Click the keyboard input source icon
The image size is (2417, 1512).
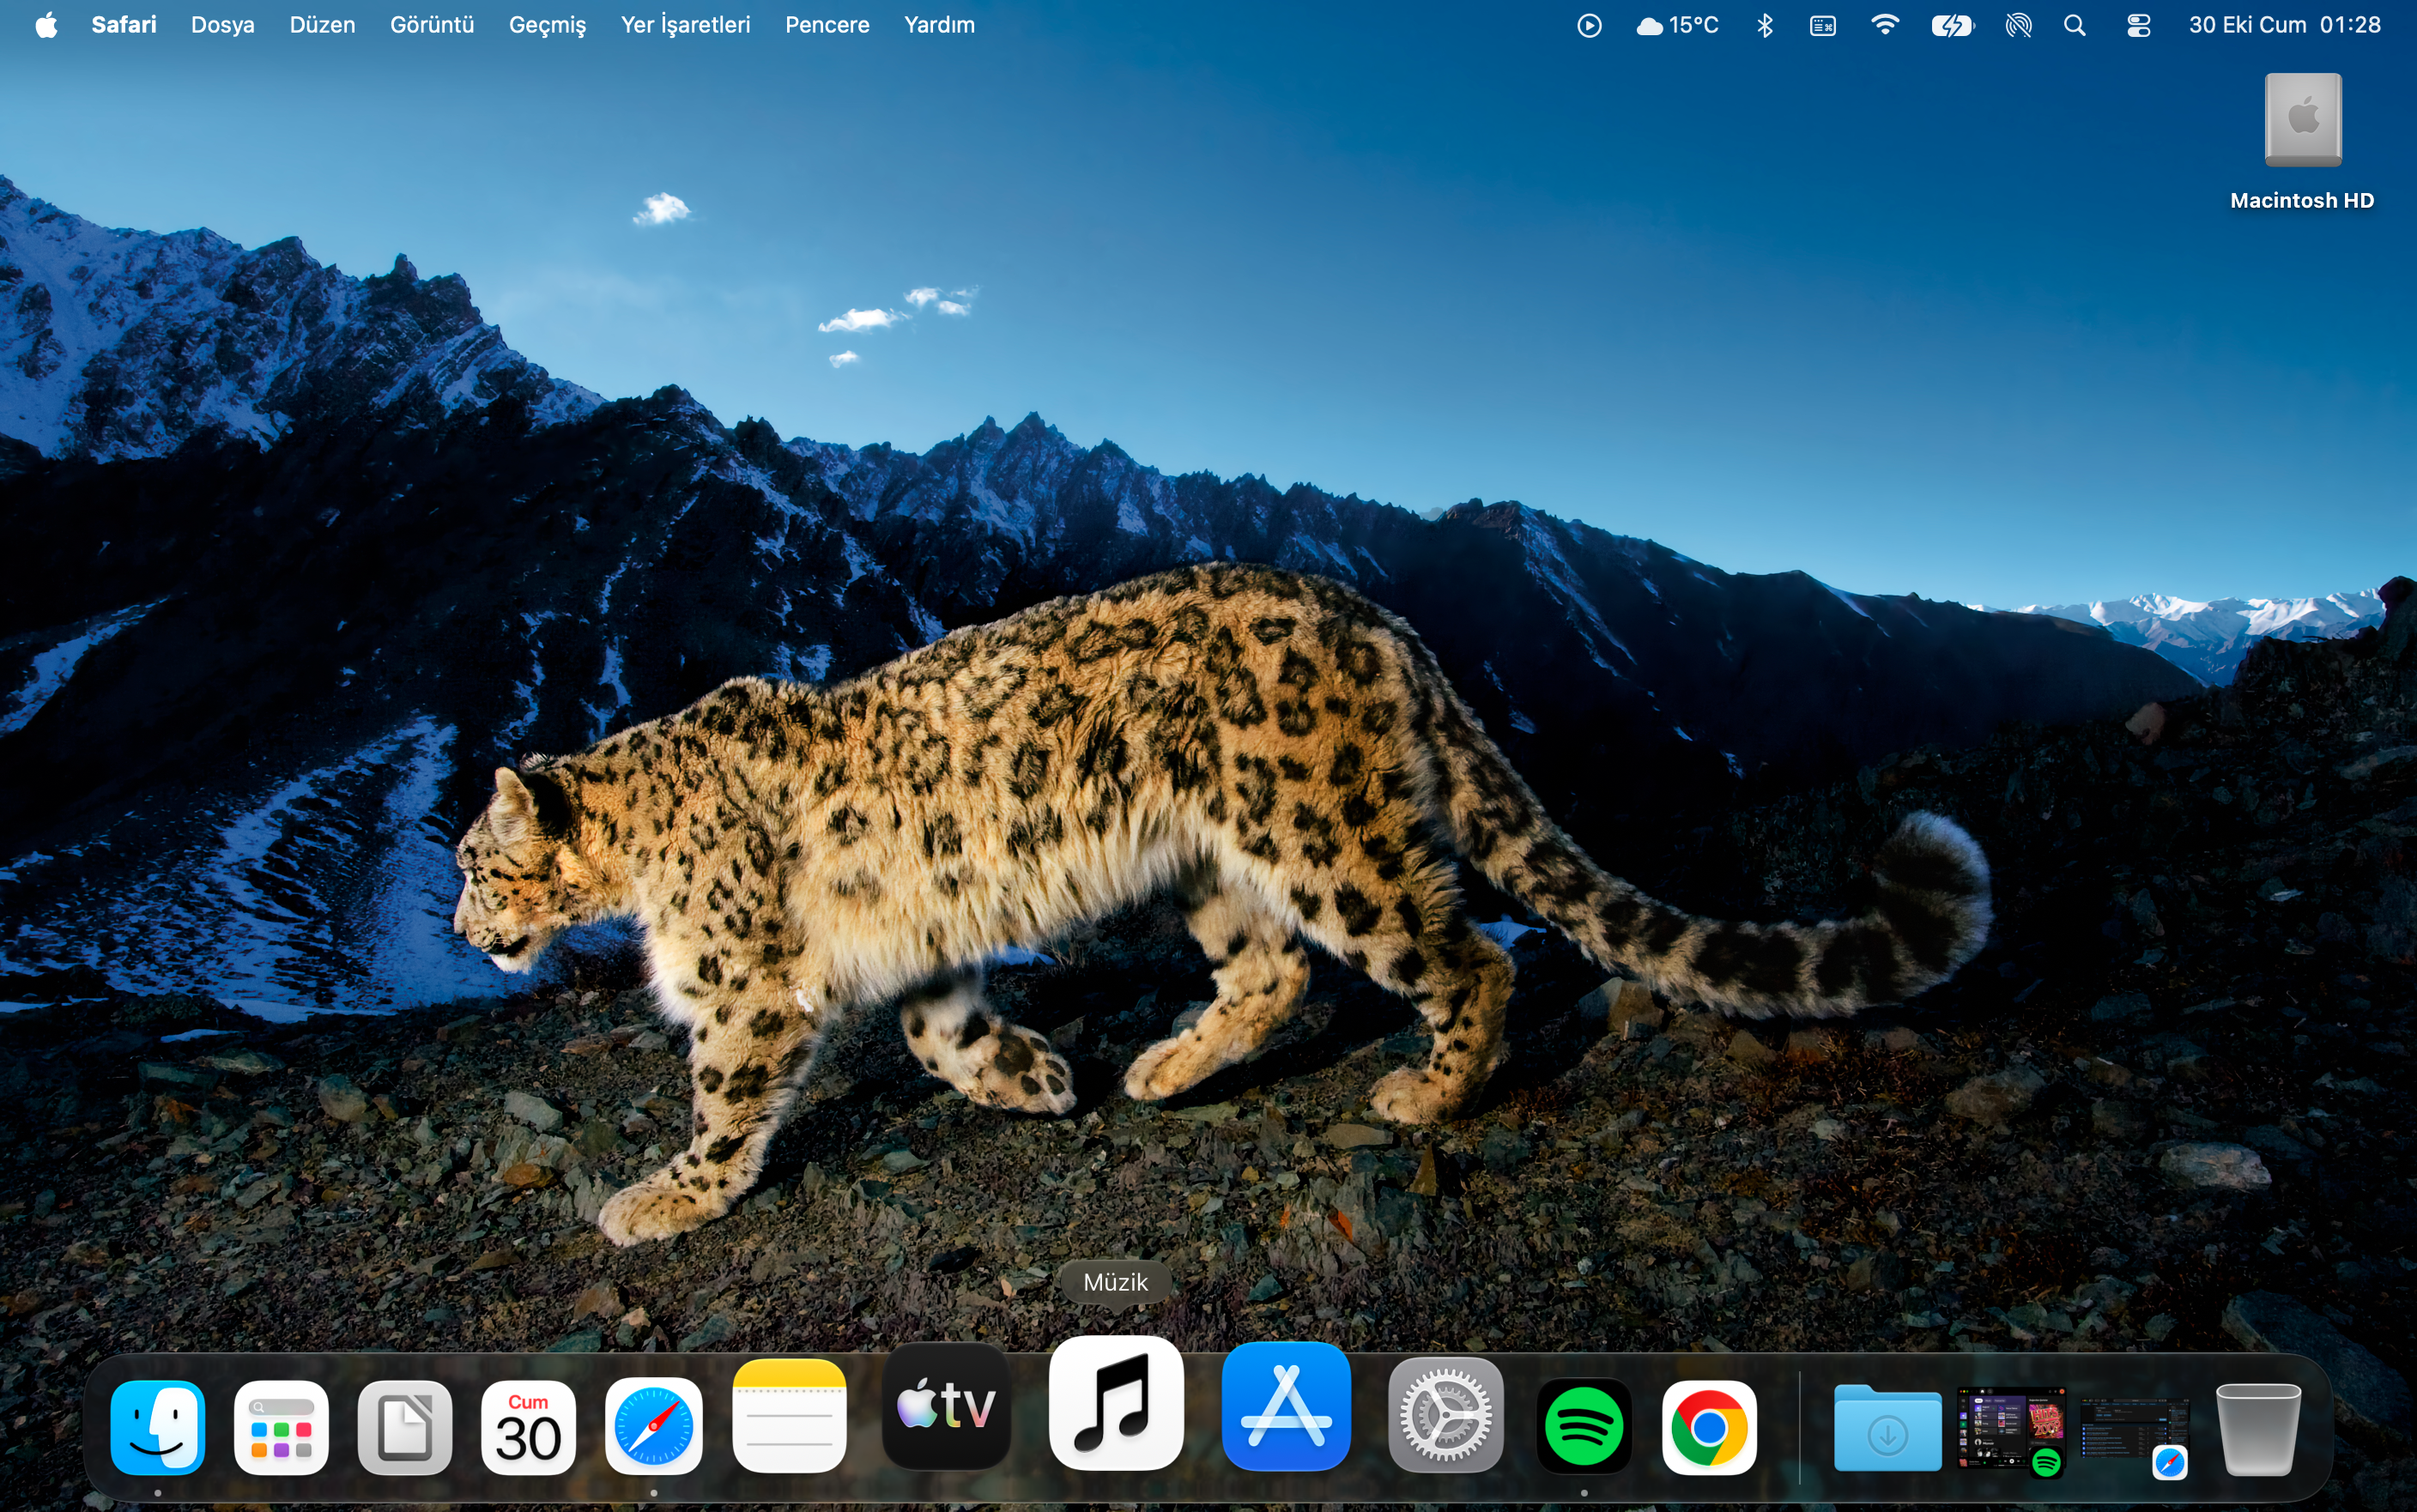[1823, 25]
